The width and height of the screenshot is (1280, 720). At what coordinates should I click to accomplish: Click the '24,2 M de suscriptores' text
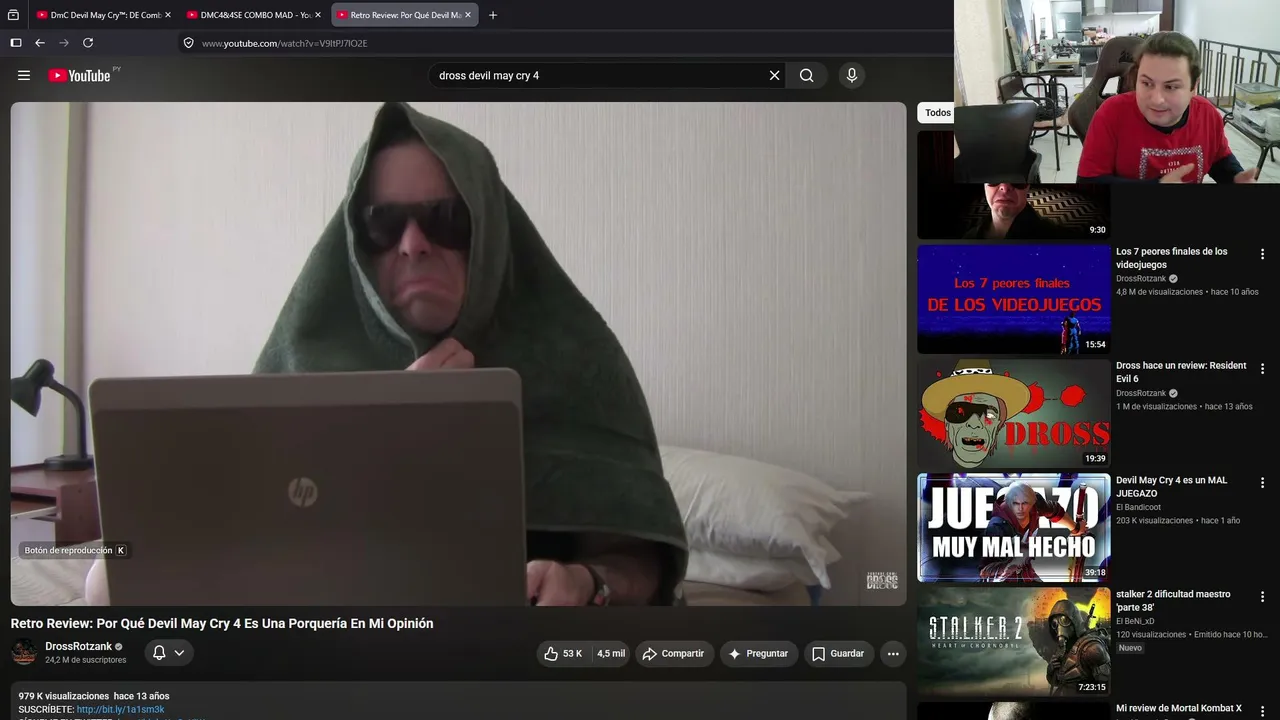tap(85, 660)
